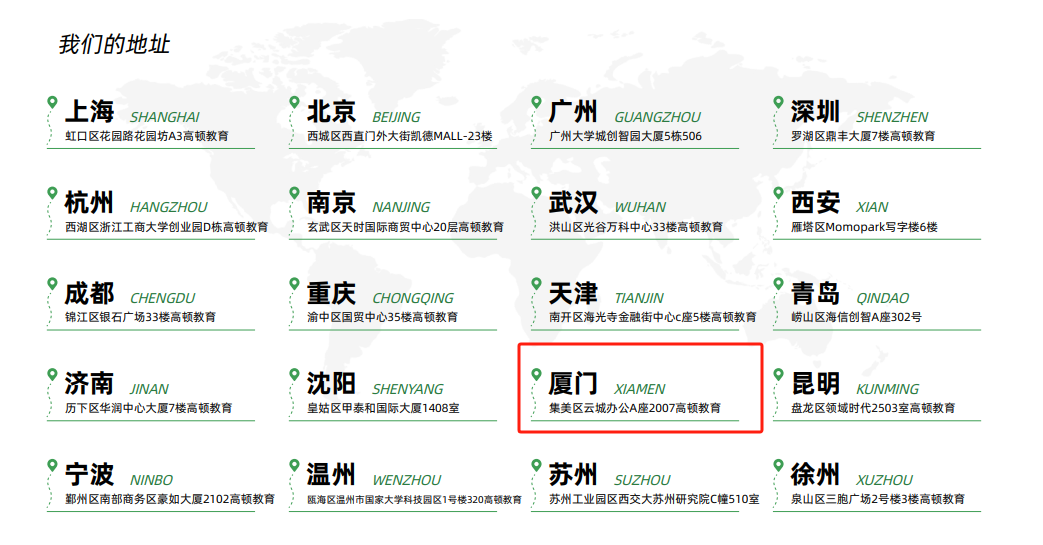
Task: Click address 集美区云城办公A座2007高顿教育
Action: [635, 408]
